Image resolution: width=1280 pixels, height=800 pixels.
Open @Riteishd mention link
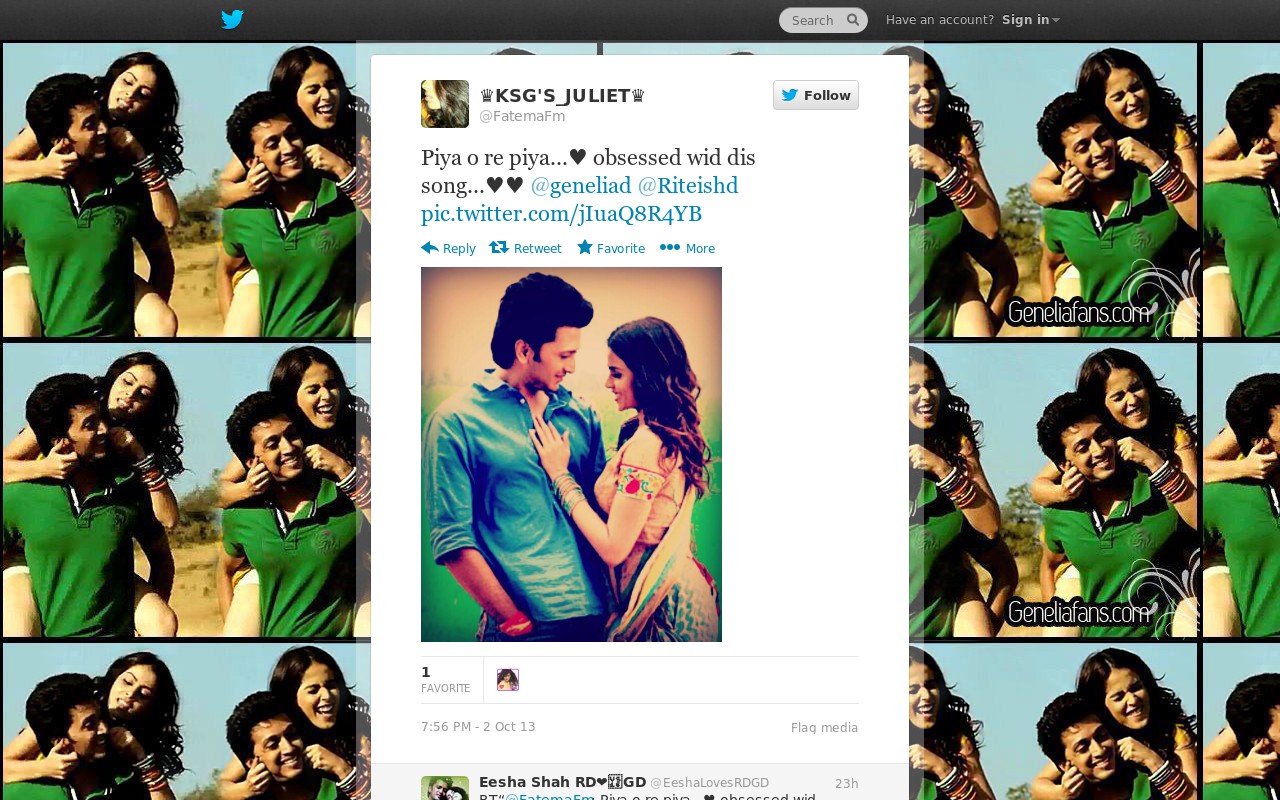coord(688,186)
